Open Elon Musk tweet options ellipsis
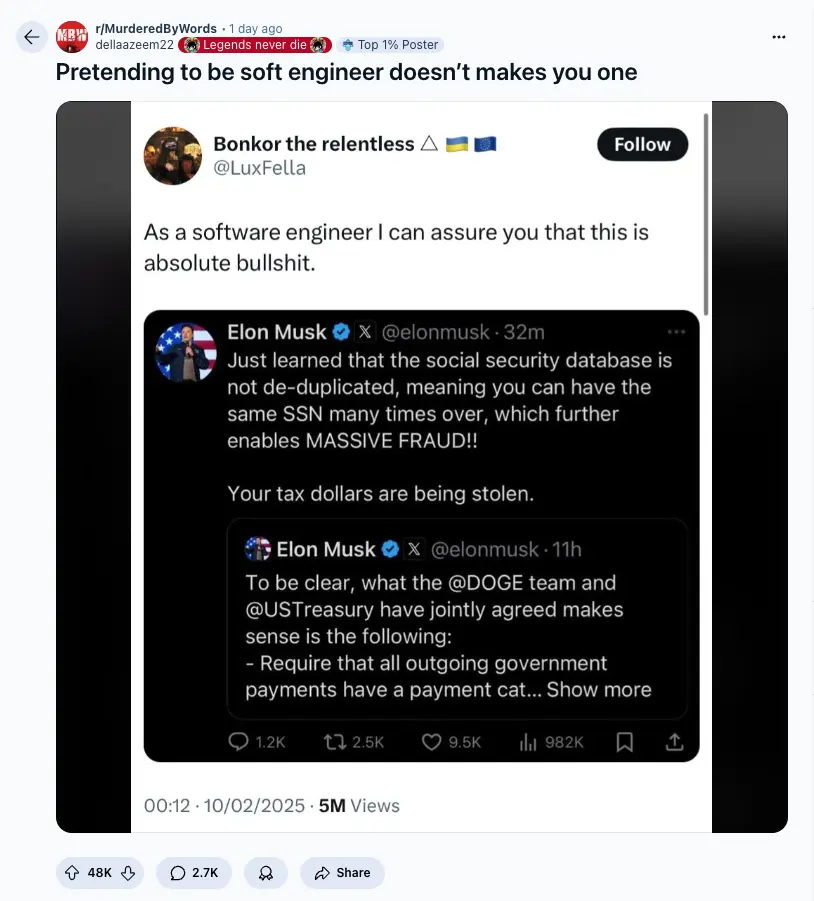 [676, 332]
